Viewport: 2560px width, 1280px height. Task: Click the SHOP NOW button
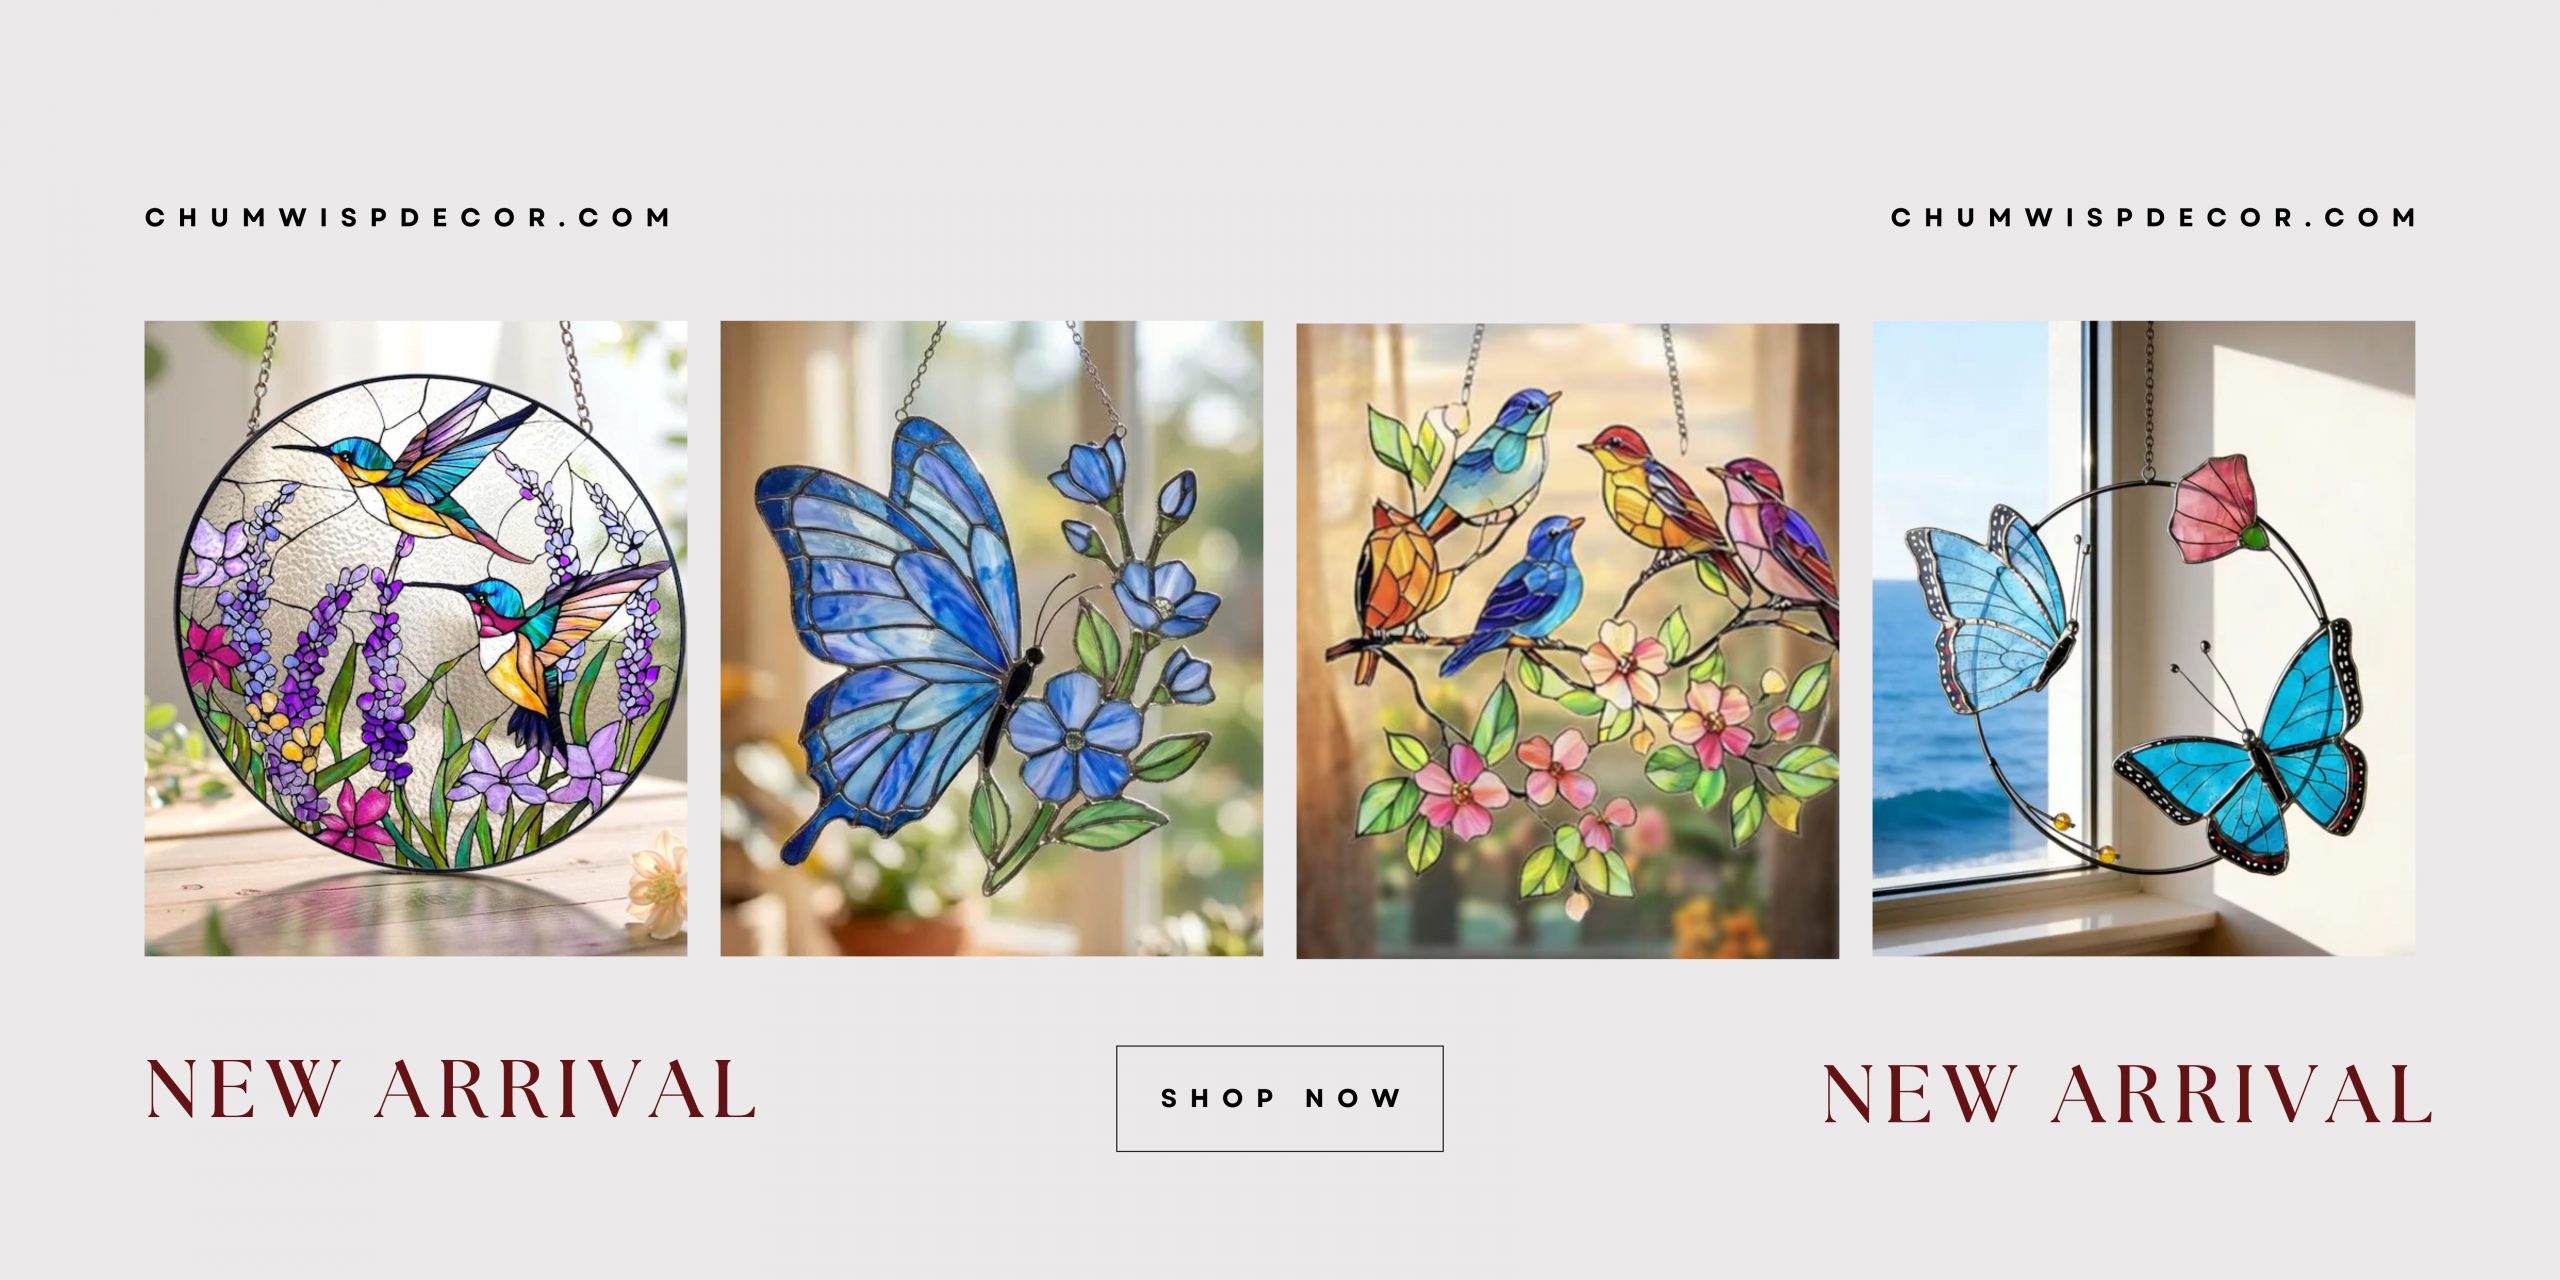(x=1279, y=1098)
